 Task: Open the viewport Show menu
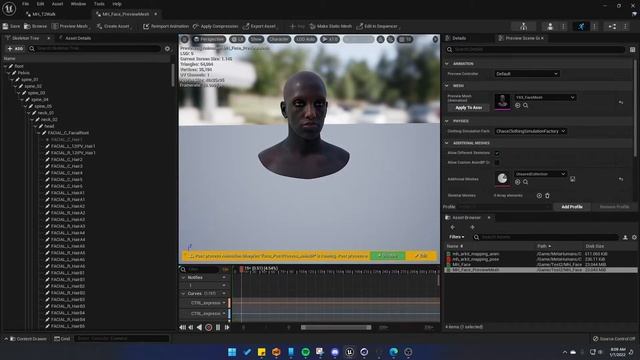(256, 39)
